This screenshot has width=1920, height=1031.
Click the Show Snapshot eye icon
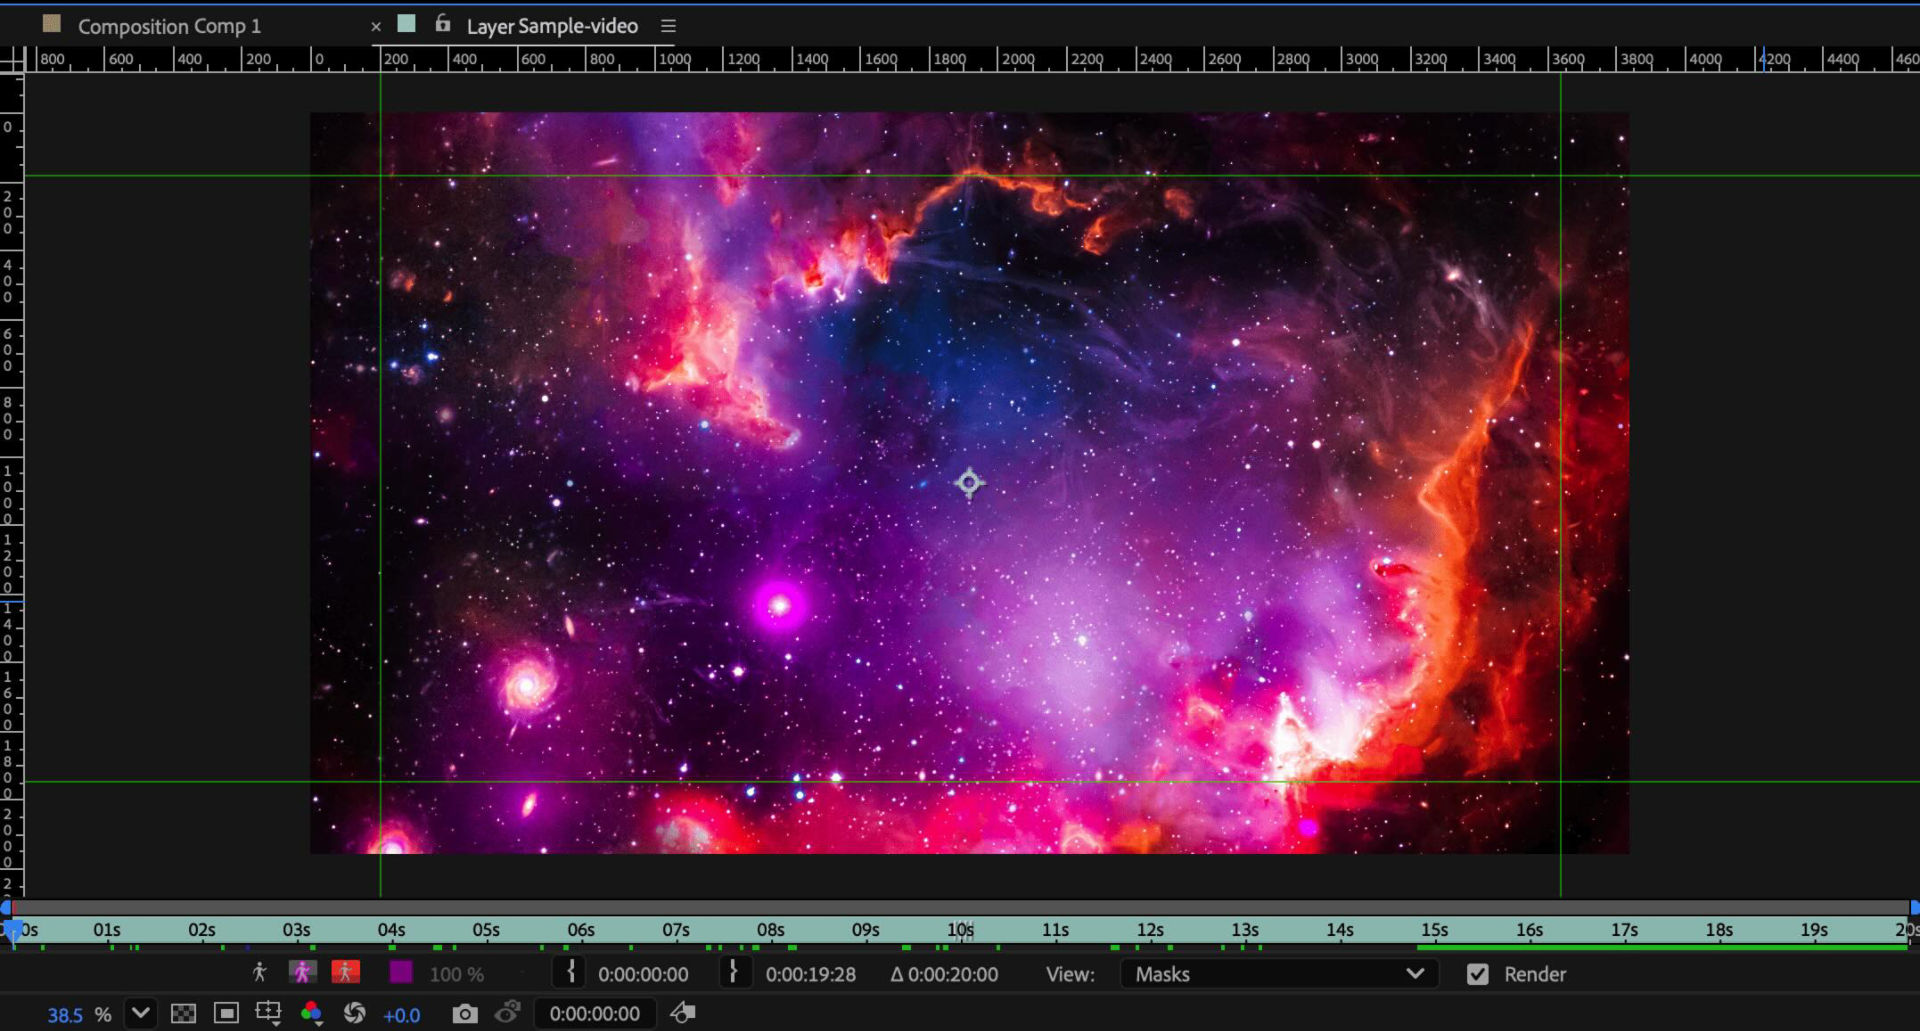[x=508, y=1013]
